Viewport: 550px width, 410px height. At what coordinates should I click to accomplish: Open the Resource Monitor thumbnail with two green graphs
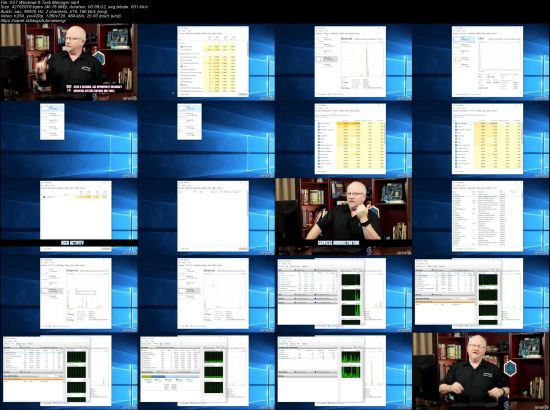tap(343, 371)
